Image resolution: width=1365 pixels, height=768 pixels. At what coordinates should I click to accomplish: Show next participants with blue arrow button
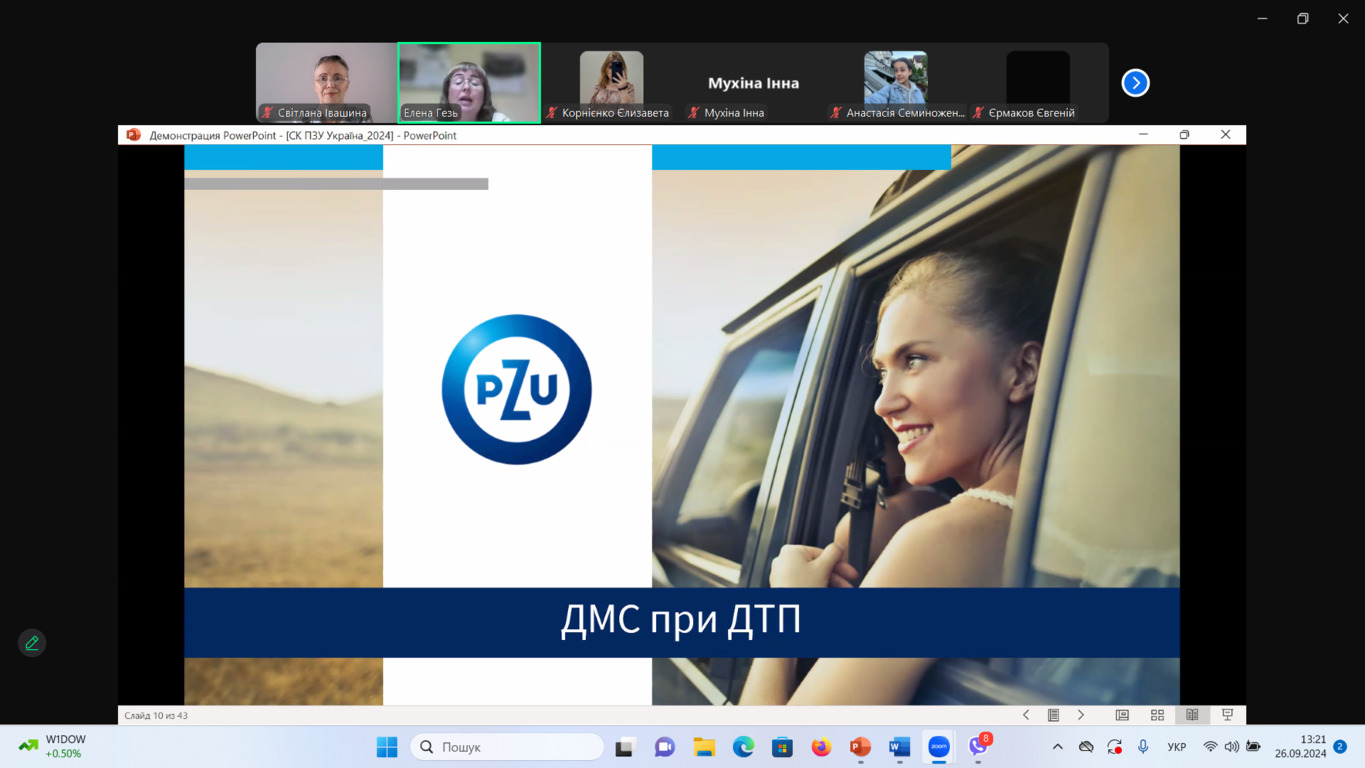click(1135, 83)
